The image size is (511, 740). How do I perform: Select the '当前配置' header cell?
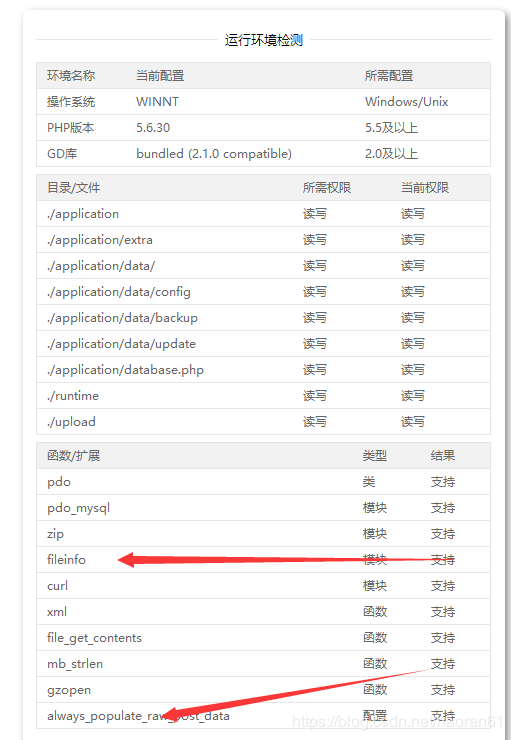(160, 76)
